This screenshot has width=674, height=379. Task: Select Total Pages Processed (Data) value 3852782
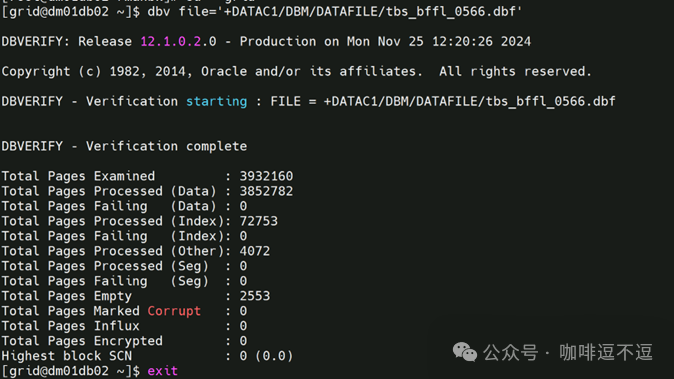tap(266, 191)
